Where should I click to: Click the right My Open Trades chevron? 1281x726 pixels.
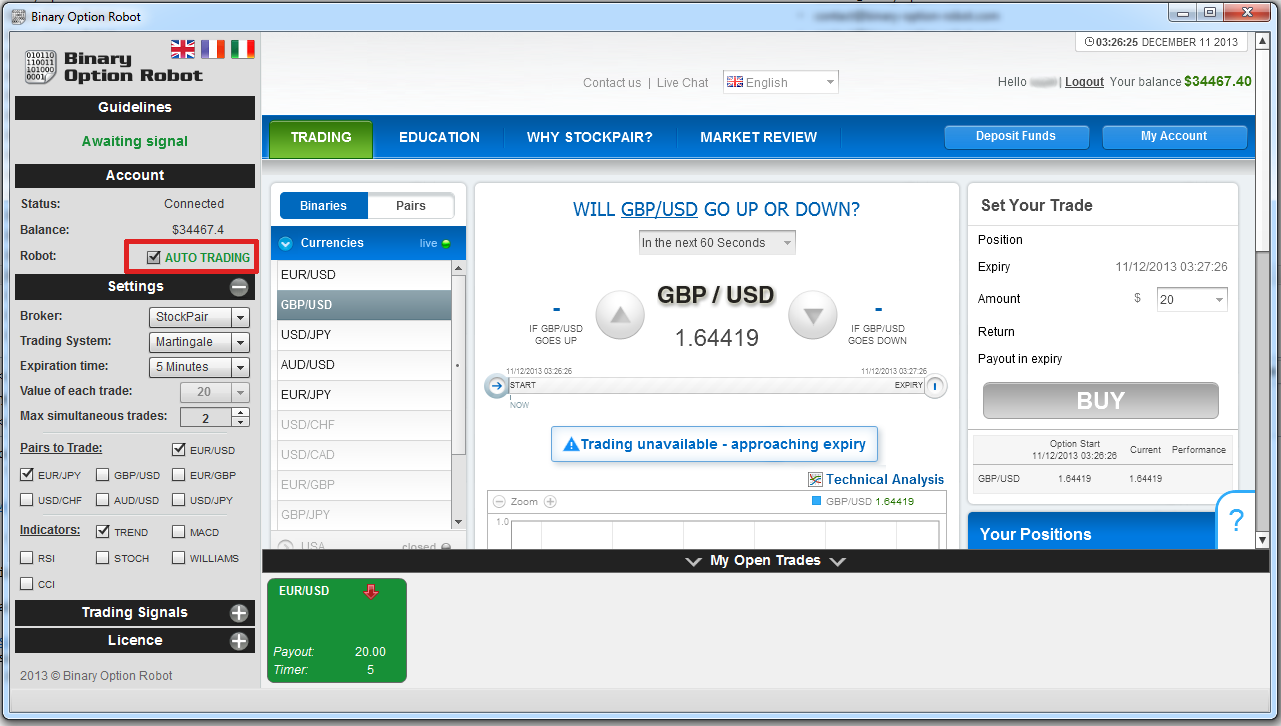(838, 562)
